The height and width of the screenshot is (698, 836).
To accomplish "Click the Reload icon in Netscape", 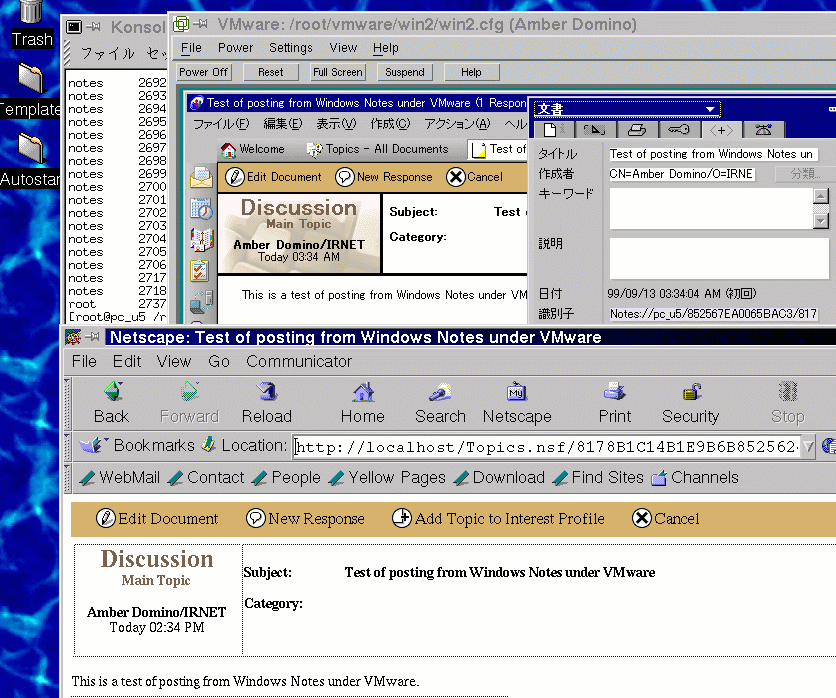I will 267,391.
